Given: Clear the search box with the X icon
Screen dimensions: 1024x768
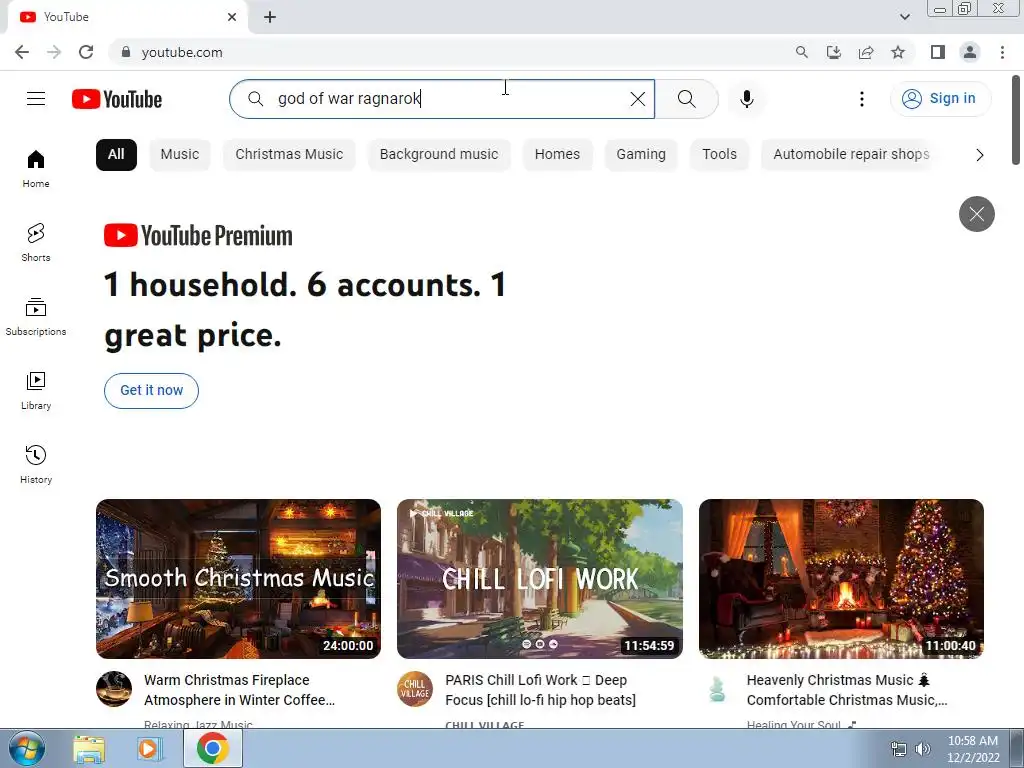Looking at the screenshot, I should pyautogui.click(x=637, y=99).
